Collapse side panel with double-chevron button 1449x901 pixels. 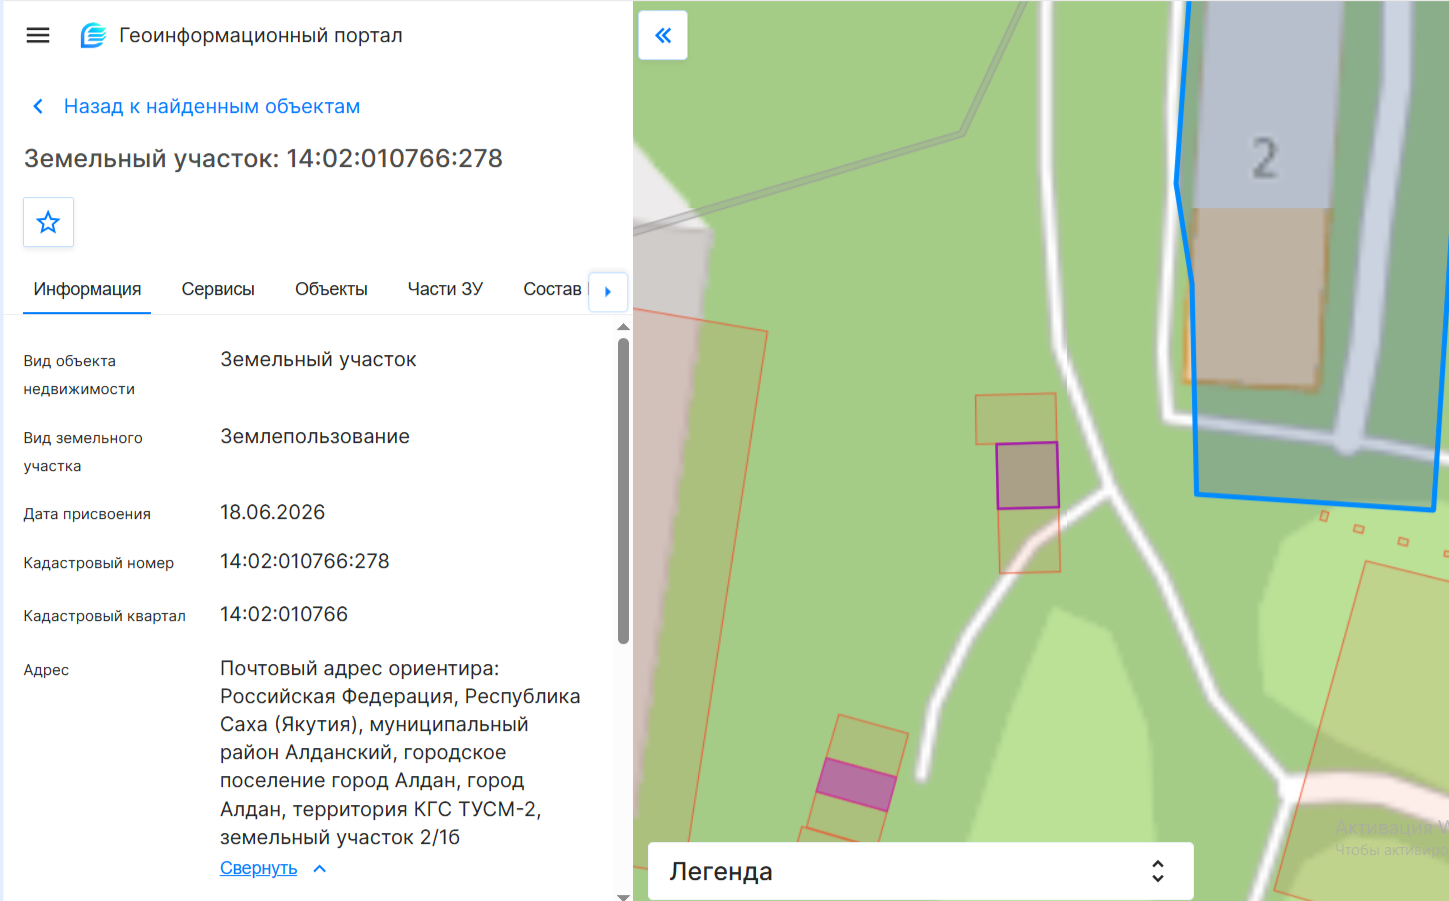click(663, 35)
